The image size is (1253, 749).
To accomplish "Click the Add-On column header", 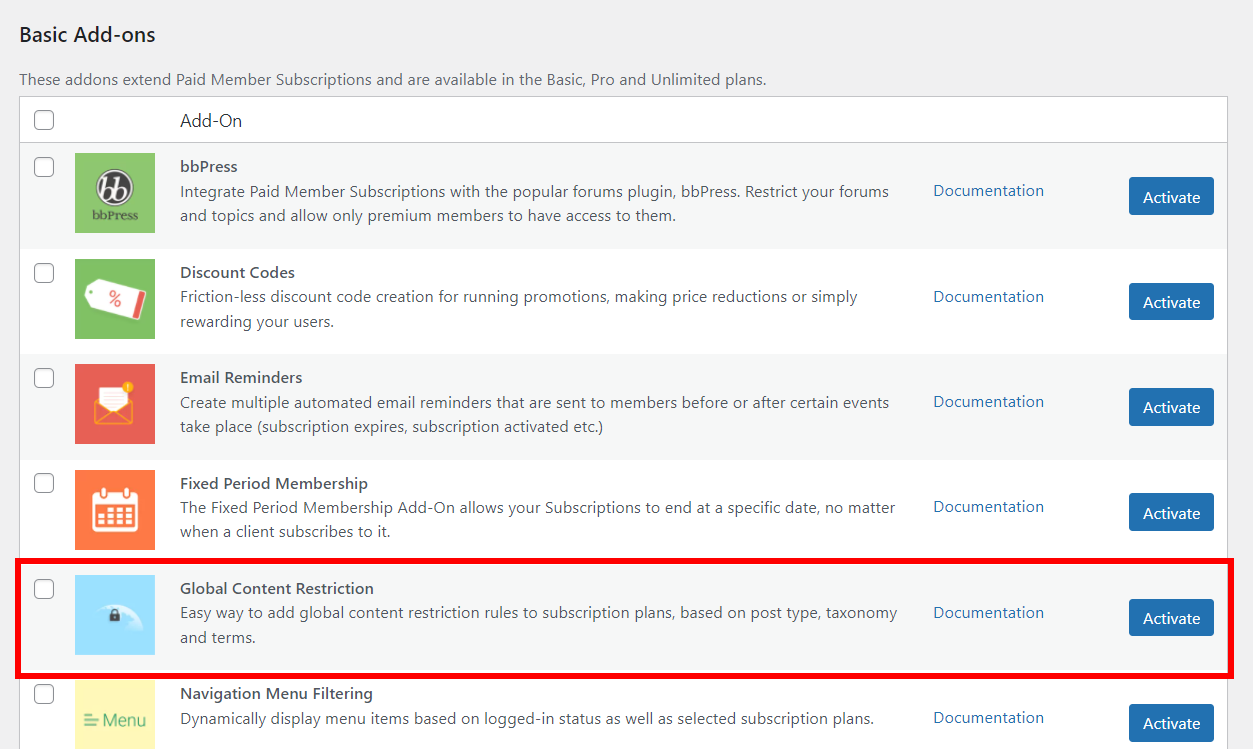I will 211,121.
